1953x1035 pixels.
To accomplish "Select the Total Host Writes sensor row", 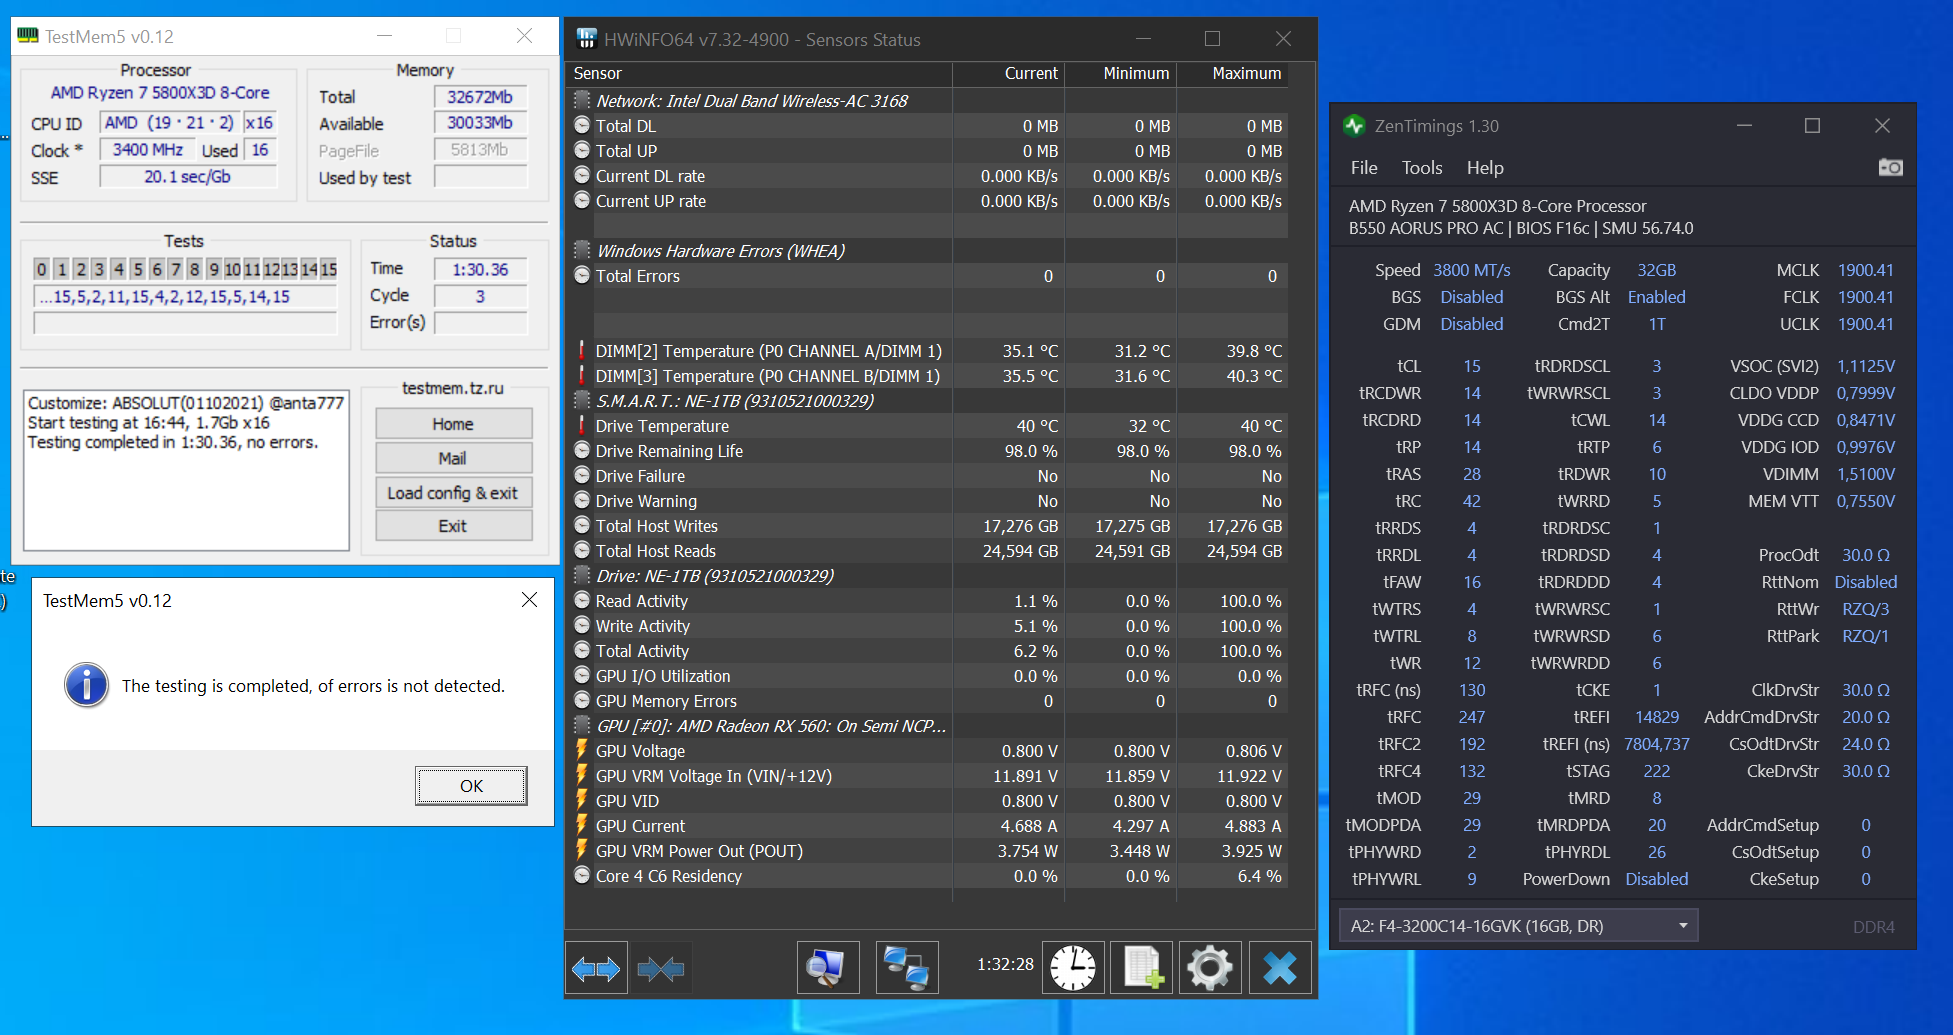I will 928,526.
